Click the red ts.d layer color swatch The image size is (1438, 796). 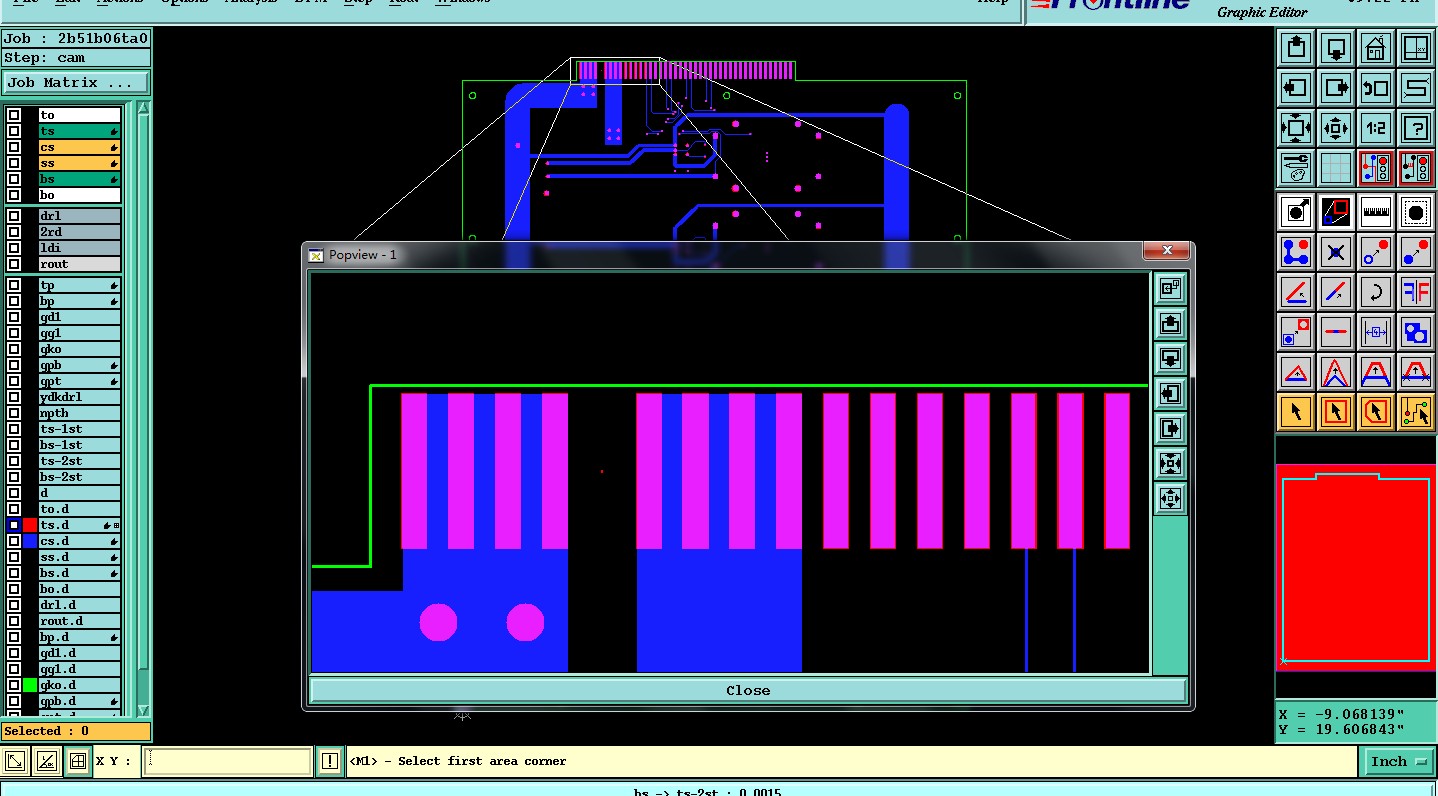[x=30, y=525]
